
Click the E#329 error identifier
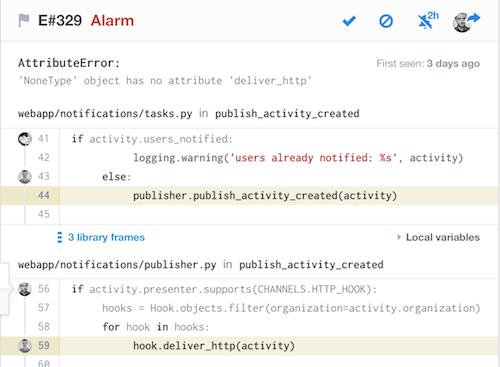tap(60, 21)
